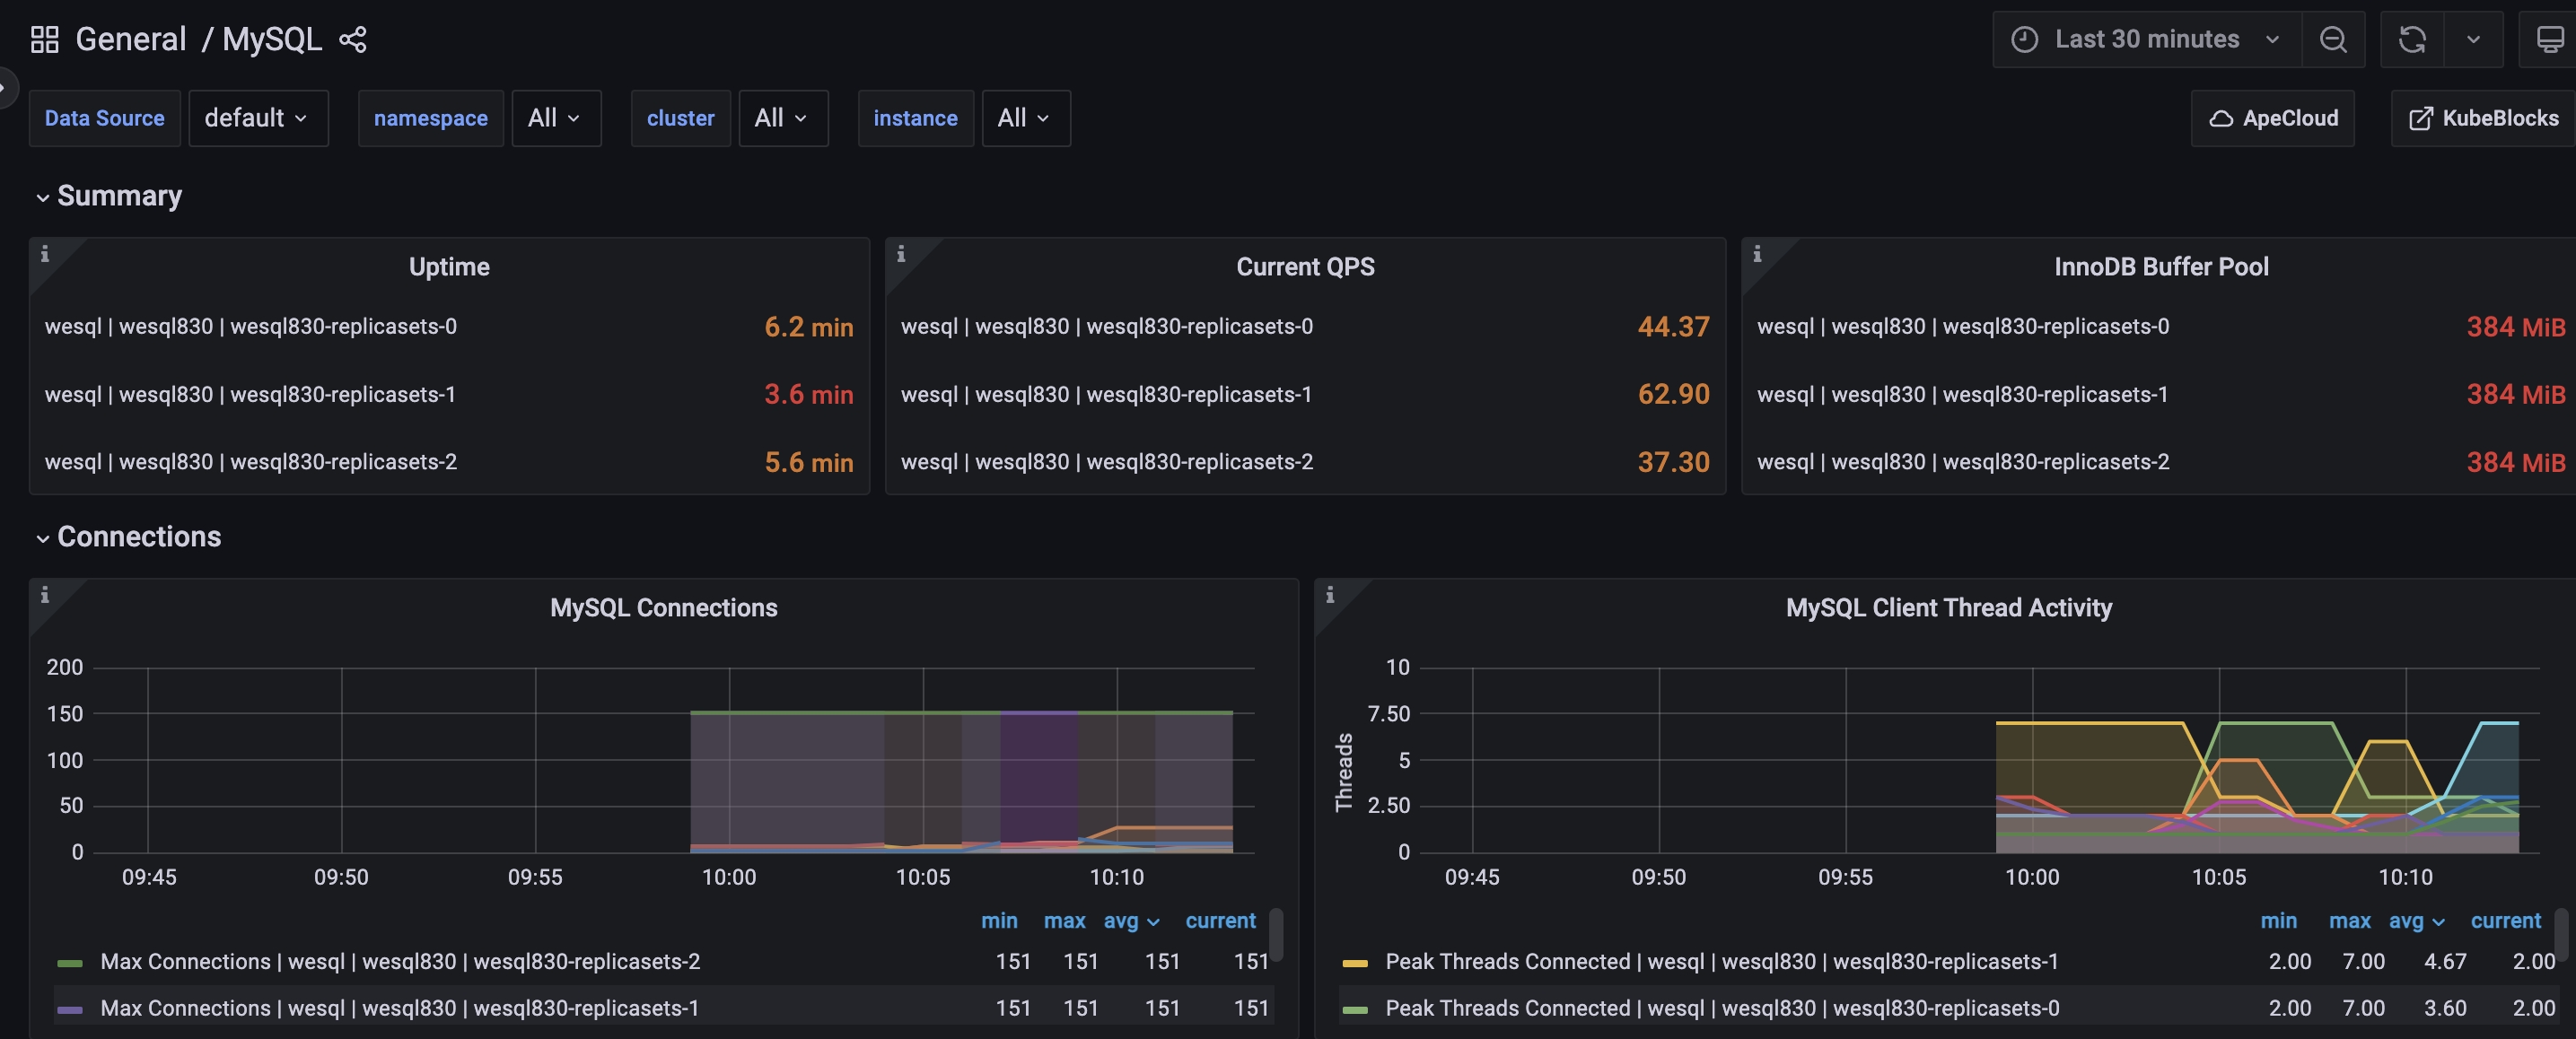Click purple swatch for Max Connections replicasets-1
This screenshot has height=1039, width=2576.
tap(70, 1011)
